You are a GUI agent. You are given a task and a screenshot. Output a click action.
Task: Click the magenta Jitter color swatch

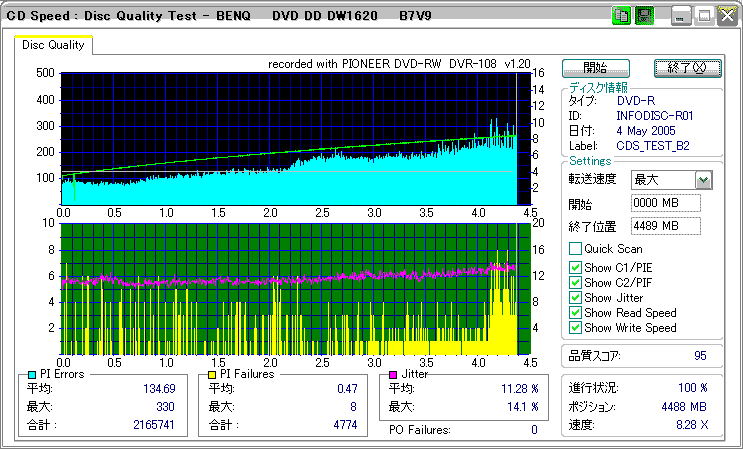pyautogui.click(x=393, y=374)
